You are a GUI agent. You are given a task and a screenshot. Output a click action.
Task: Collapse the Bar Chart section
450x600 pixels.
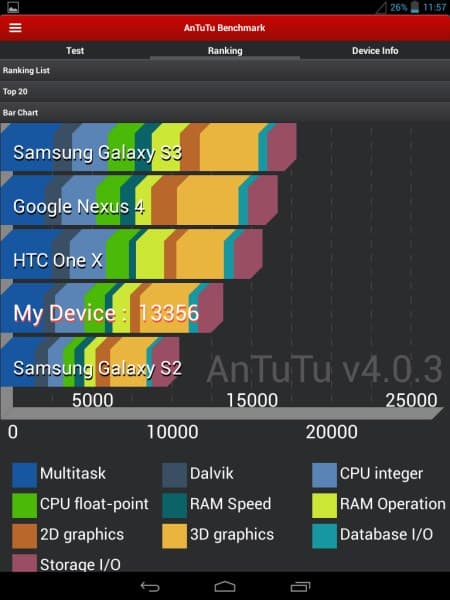[225, 112]
